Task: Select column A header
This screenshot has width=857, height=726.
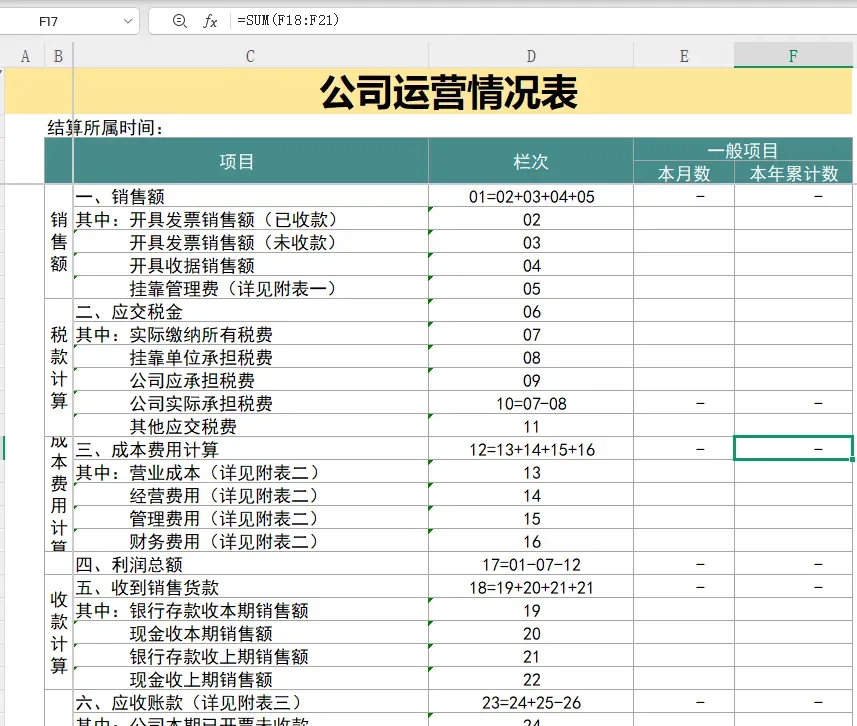Action: [25, 56]
